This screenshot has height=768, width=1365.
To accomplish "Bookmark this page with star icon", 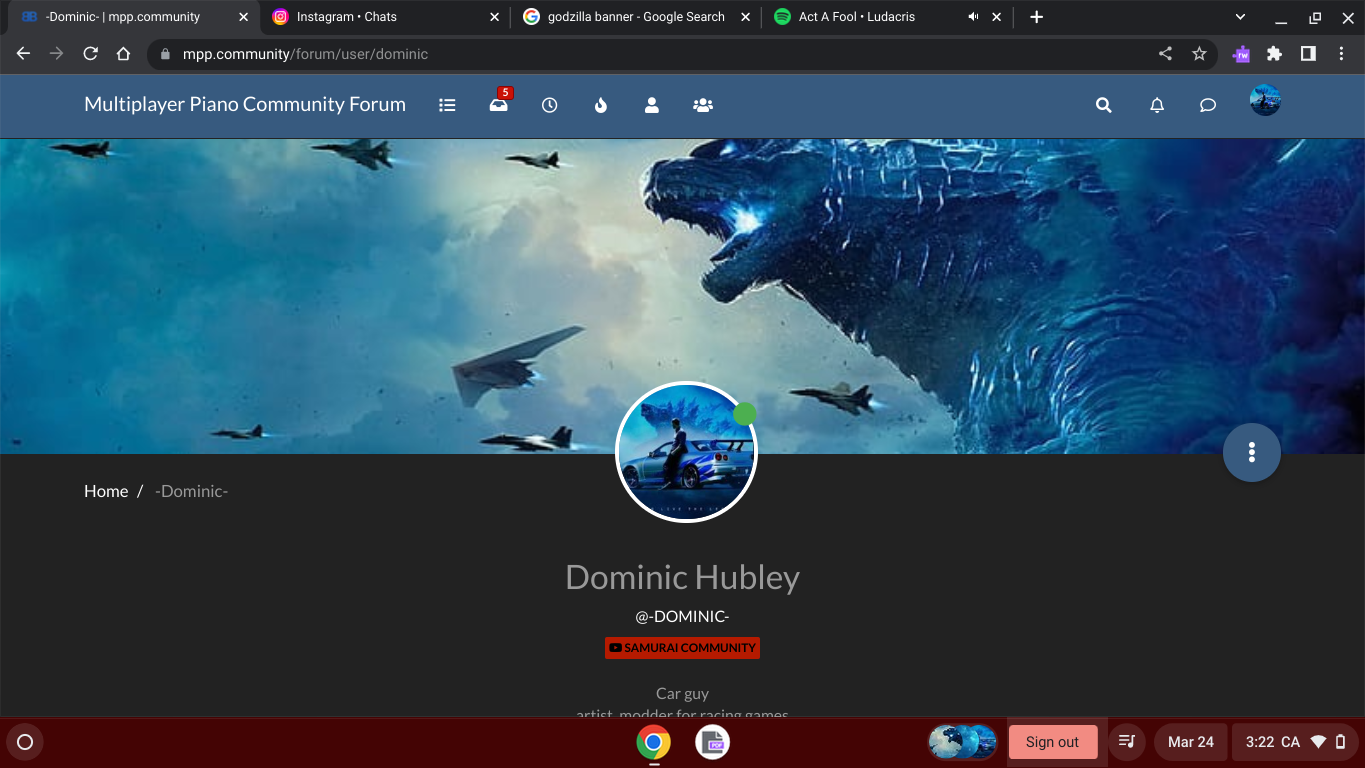I will (x=1199, y=54).
